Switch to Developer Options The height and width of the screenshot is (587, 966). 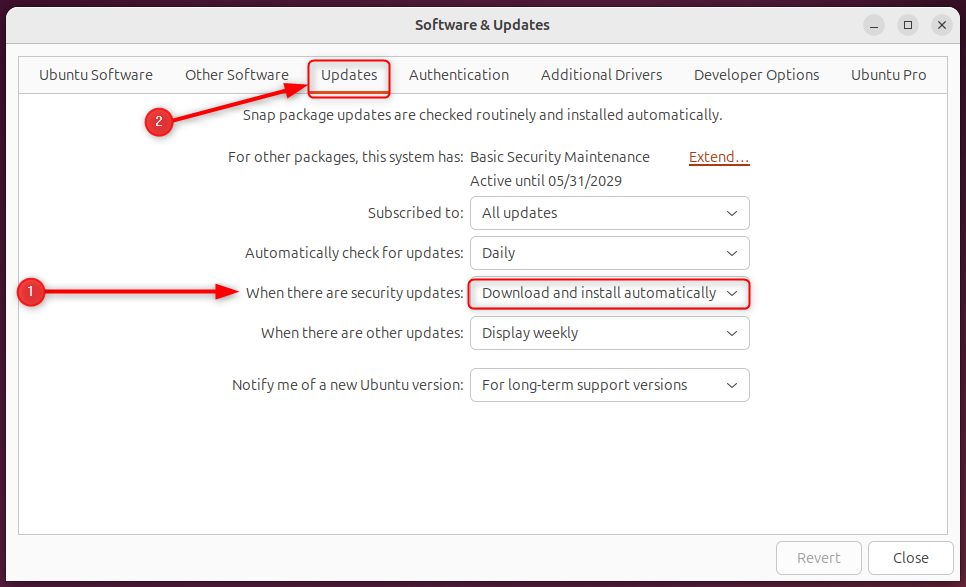pos(756,74)
